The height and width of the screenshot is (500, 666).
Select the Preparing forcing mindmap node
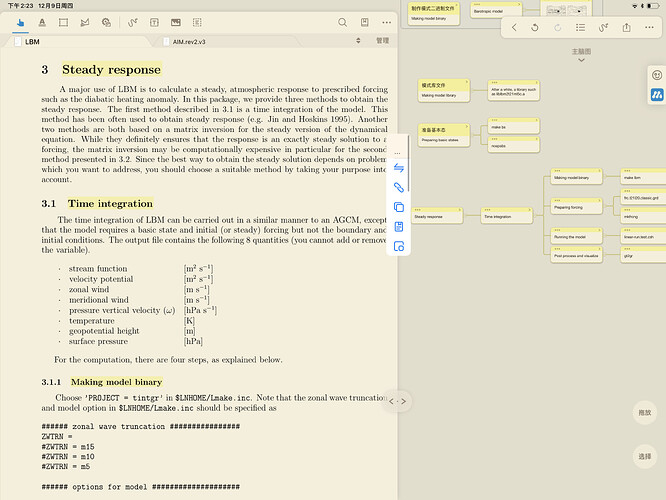(x=576, y=206)
